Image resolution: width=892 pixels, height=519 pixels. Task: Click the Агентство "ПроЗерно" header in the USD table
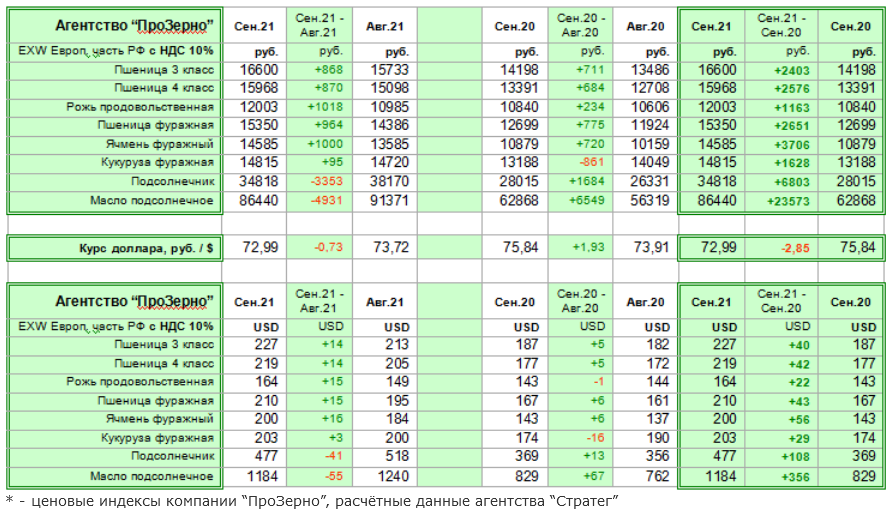click(134, 301)
